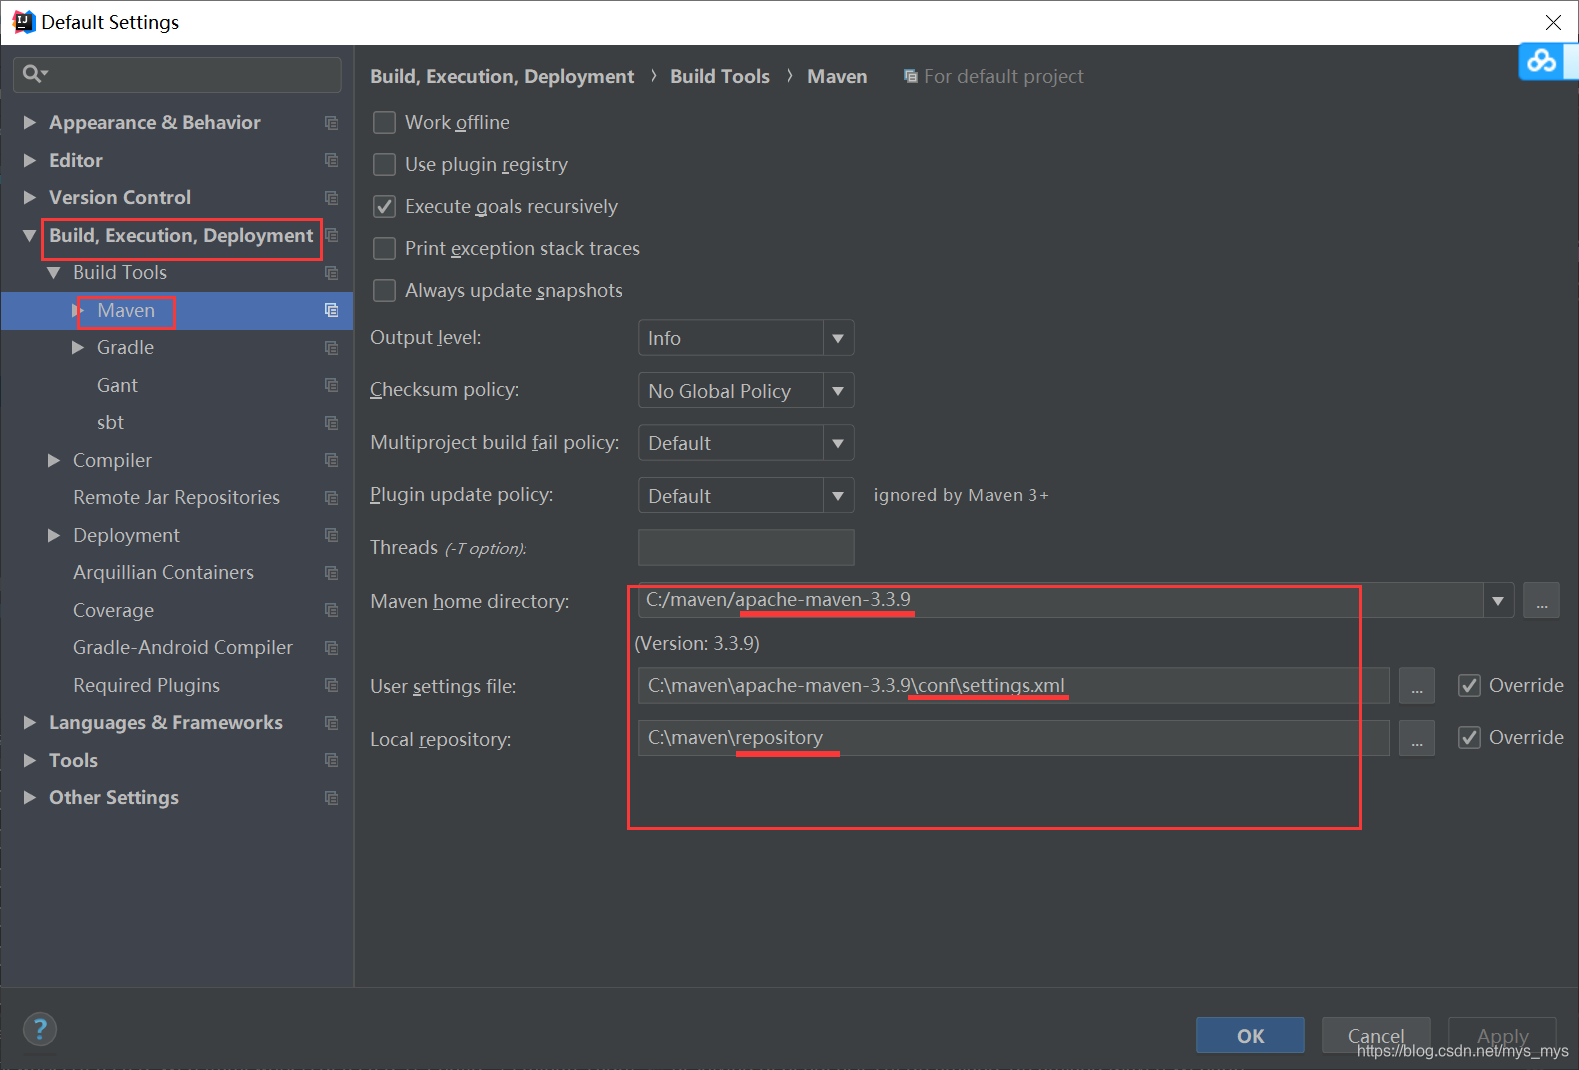The width and height of the screenshot is (1579, 1070).
Task: Collapse Build, Execution, Deployment node
Action: [x=30, y=236]
